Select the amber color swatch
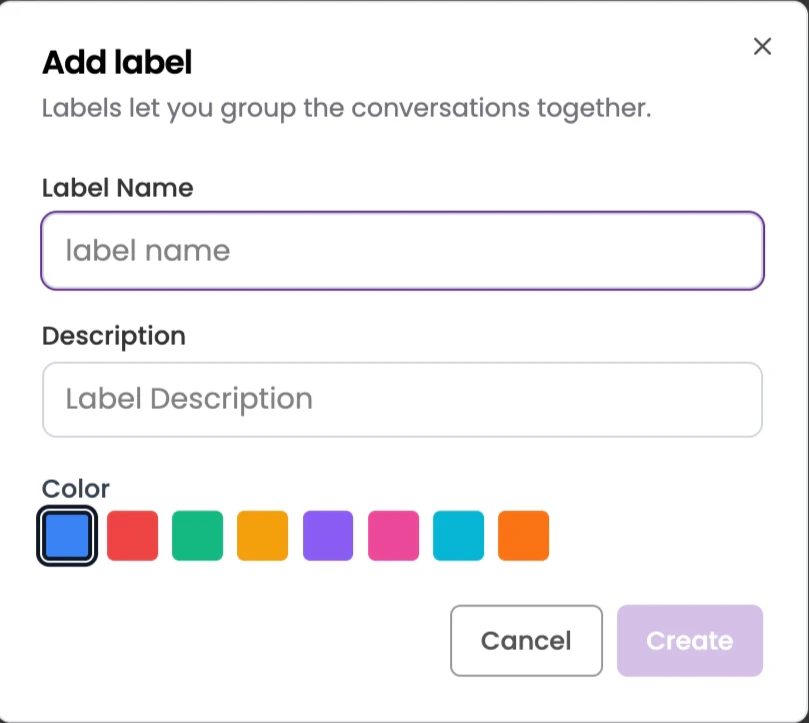Viewport: 809px width, 723px height. [262, 535]
